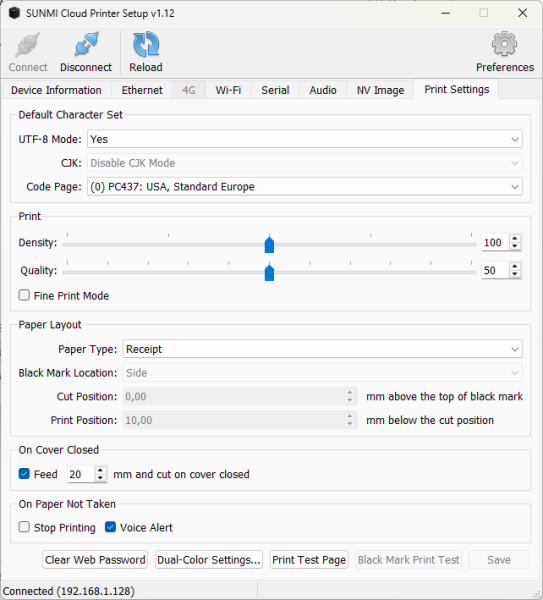Screen dimensions: 543x600
Task: Close the SUNMI Cloud Printer Setup window
Action: click(522, 13)
